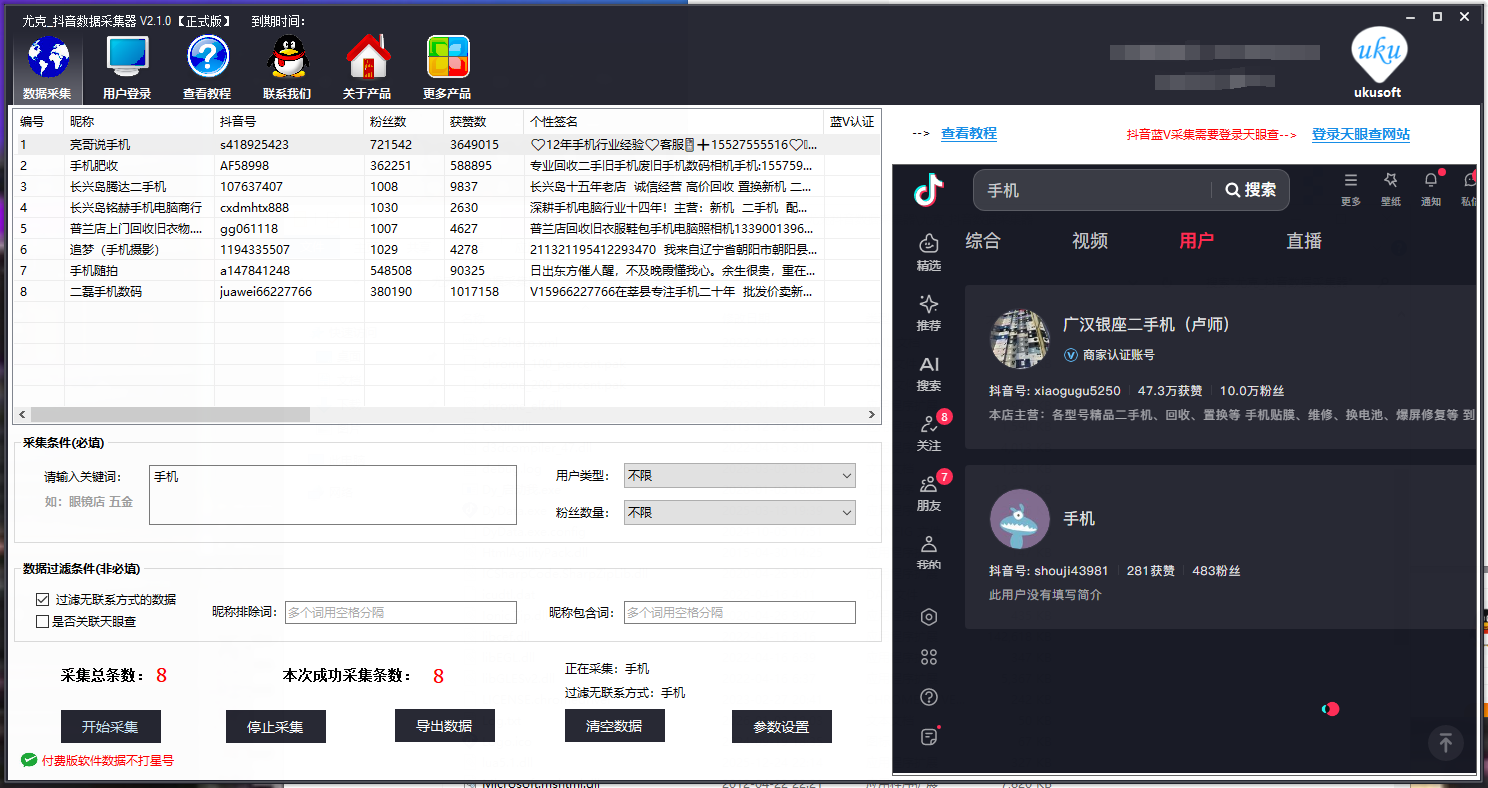
Task: Open the 登录天眼查网站 link
Action: pos(1360,133)
